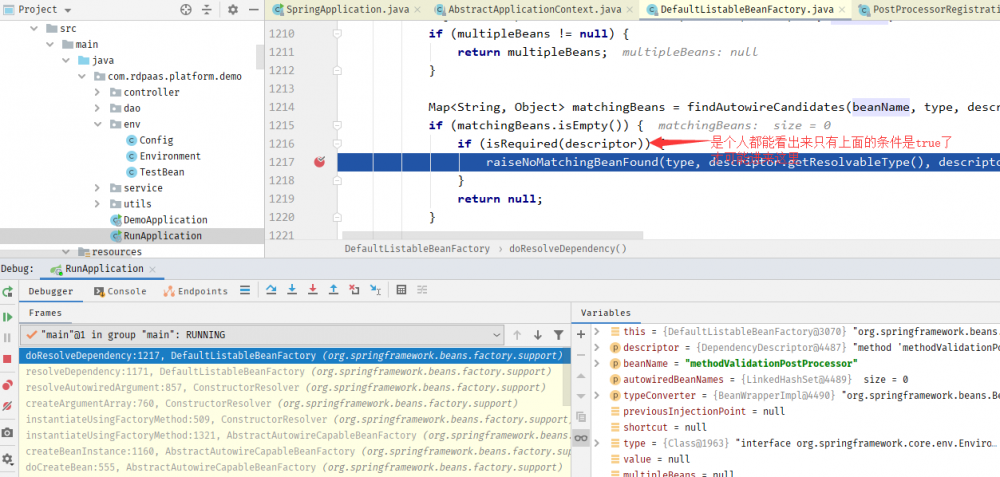The height and width of the screenshot is (477, 1000).
Task: Open thread selector "main"@1 dropdown
Action: pos(263,335)
